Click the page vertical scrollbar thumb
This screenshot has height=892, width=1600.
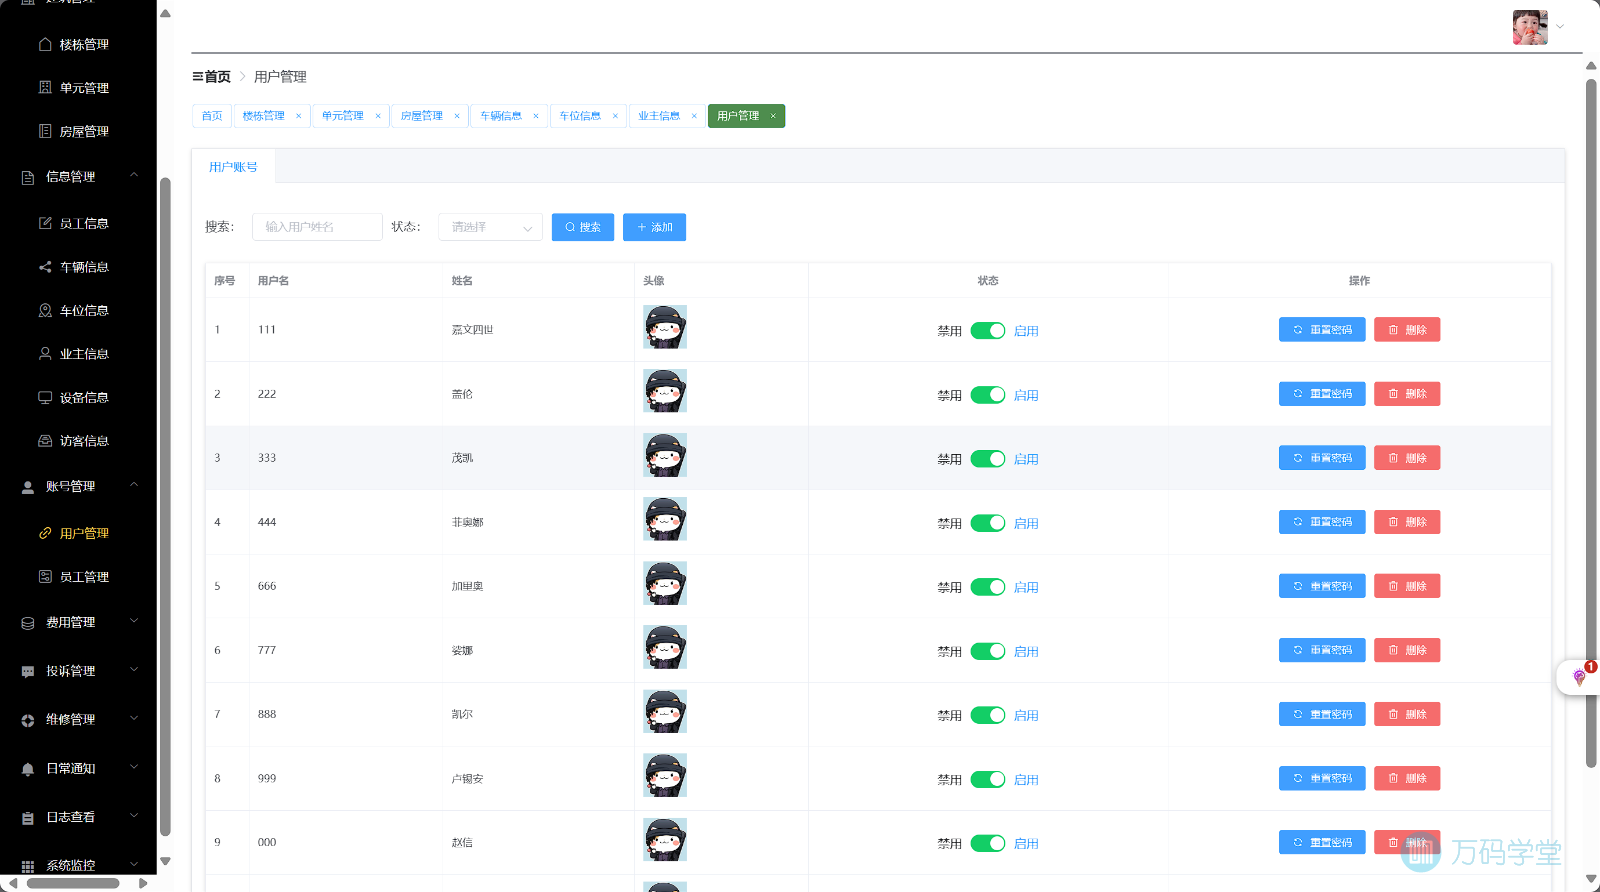click(1591, 423)
